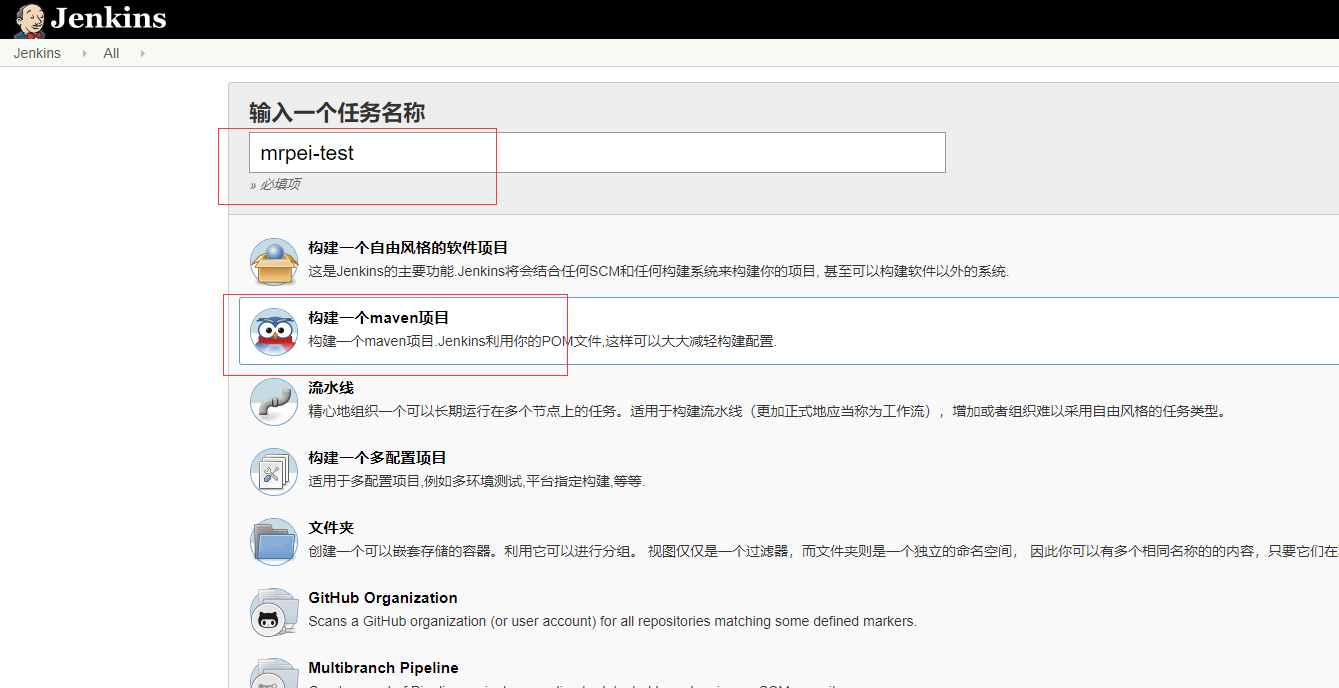Select the folder item icon
Screen dimensions: 1339x688
pos(274,542)
